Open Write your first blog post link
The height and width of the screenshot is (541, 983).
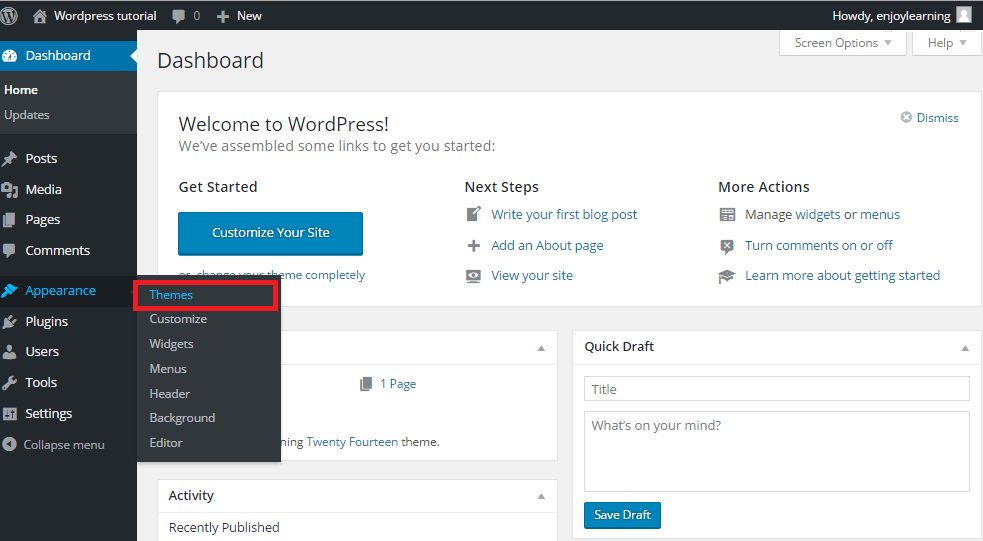[564, 214]
